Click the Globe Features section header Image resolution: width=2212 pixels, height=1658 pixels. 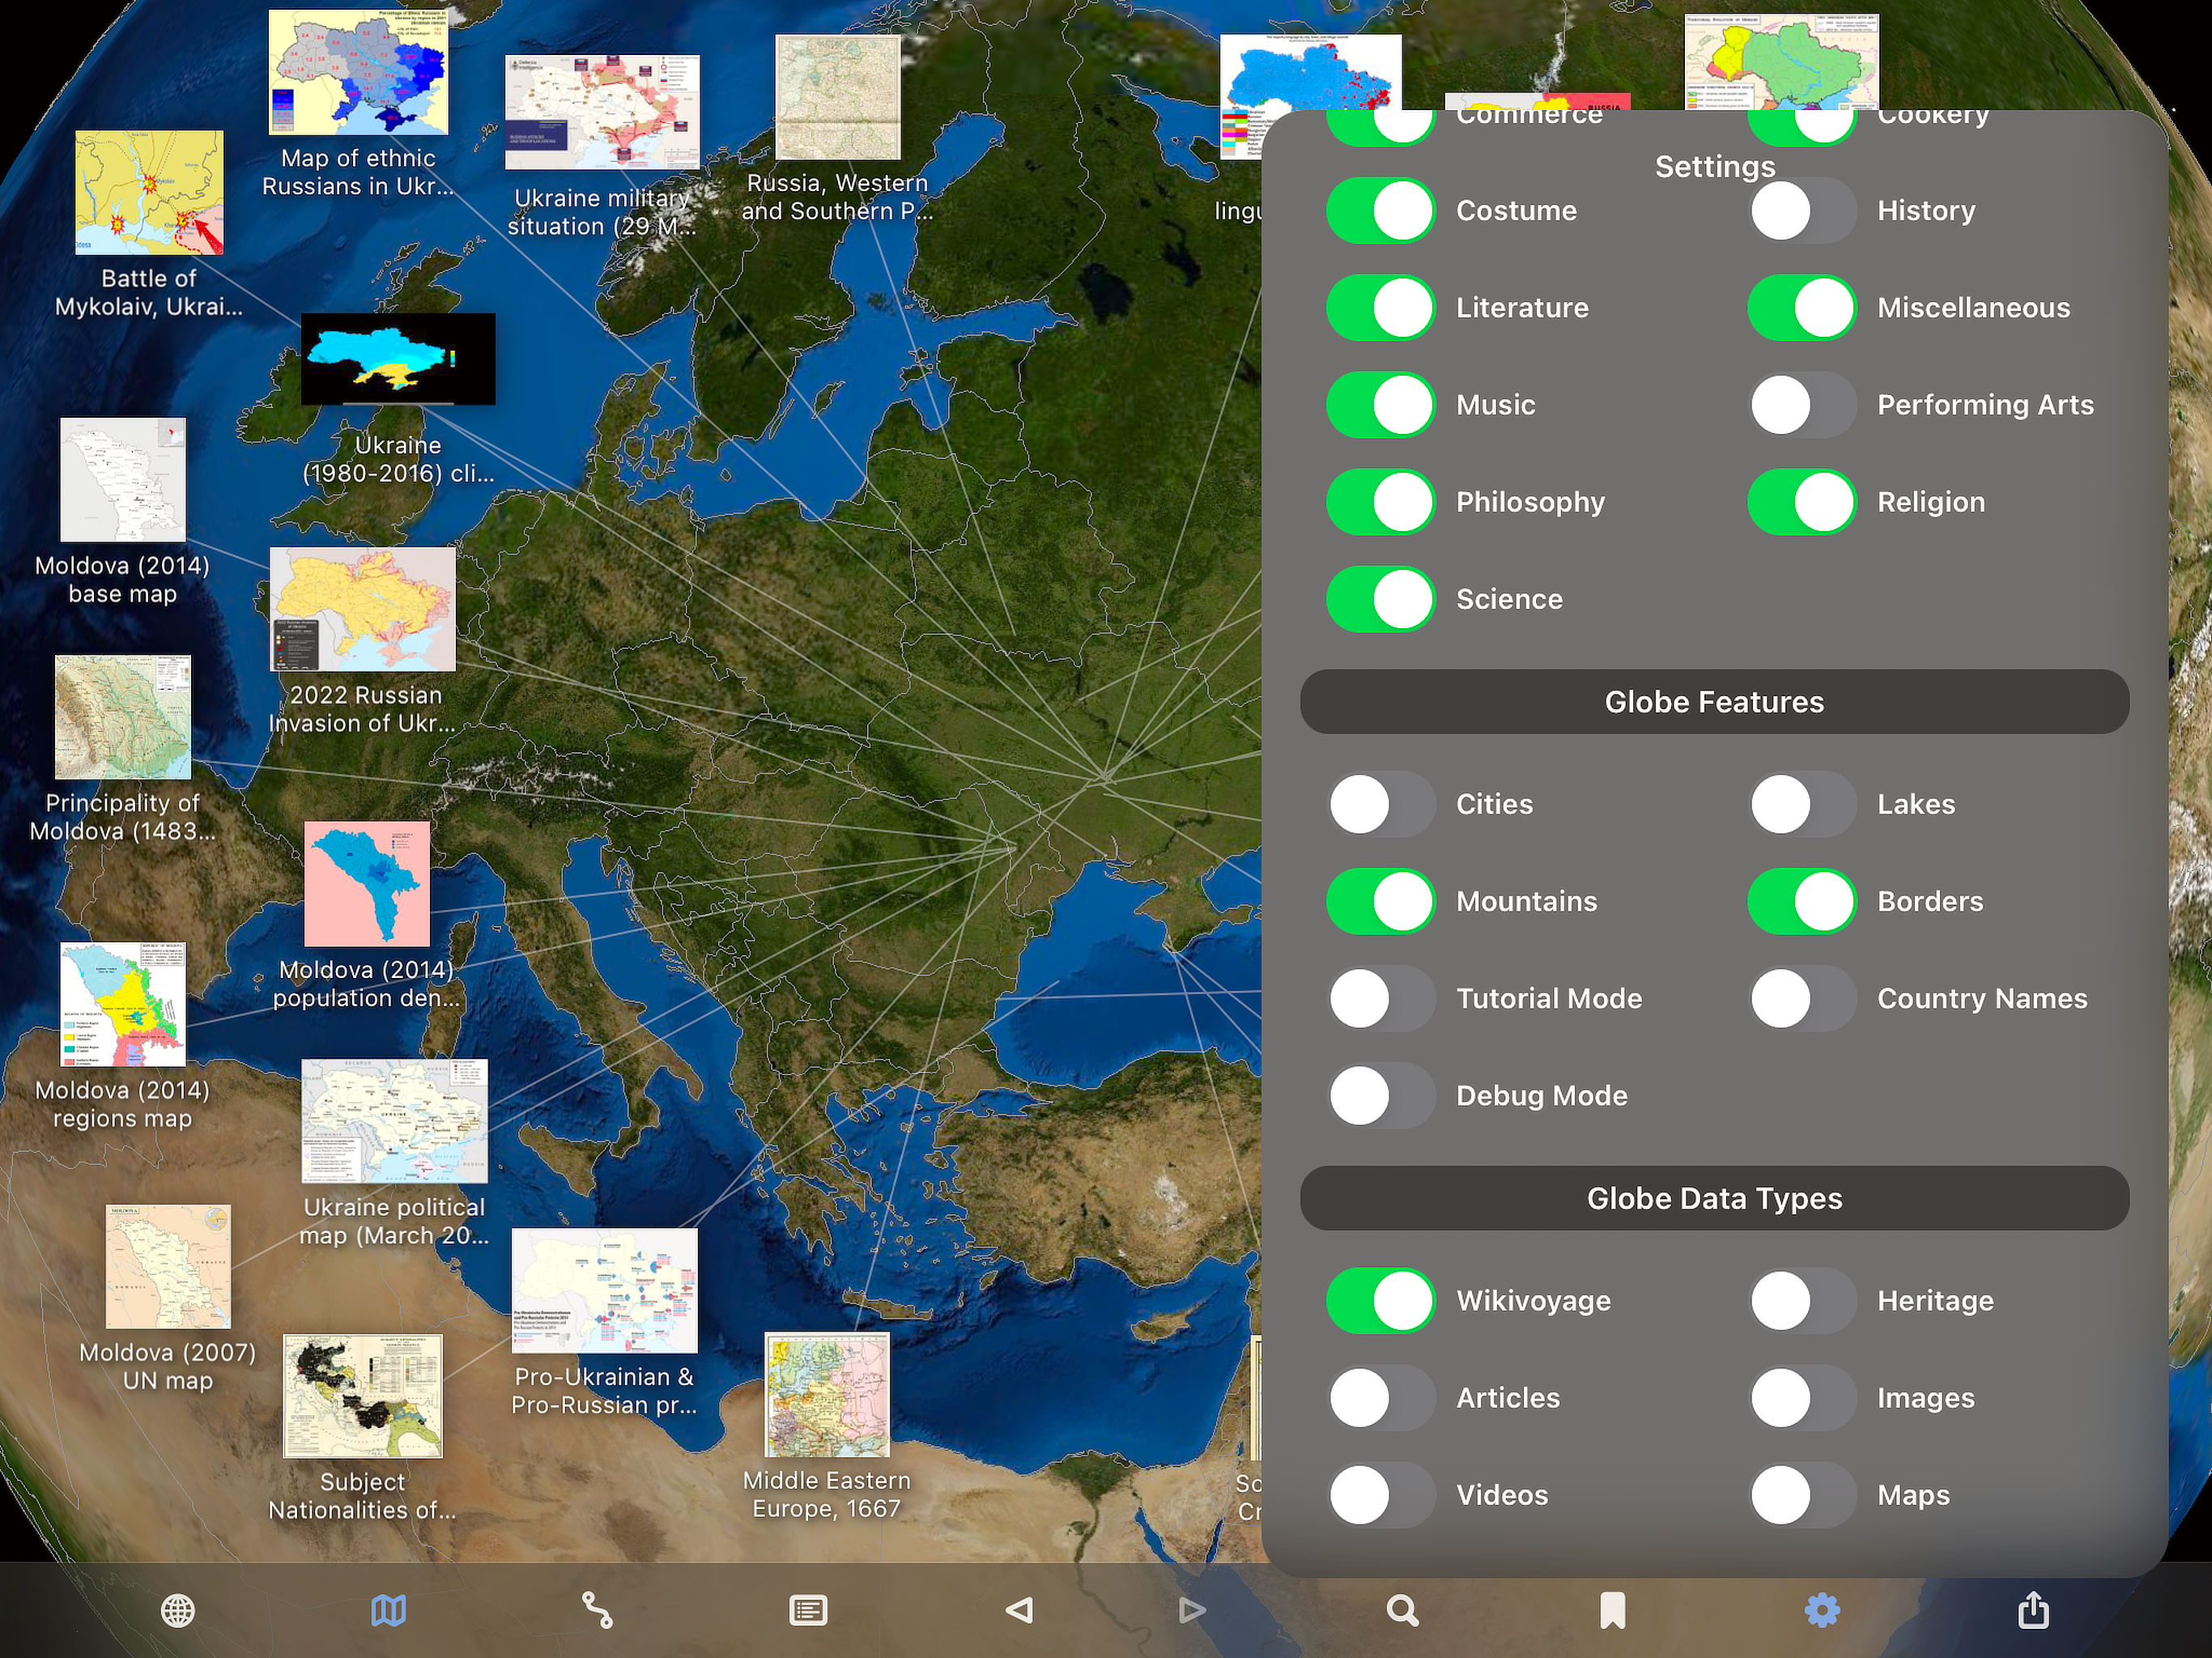coord(1714,702)
